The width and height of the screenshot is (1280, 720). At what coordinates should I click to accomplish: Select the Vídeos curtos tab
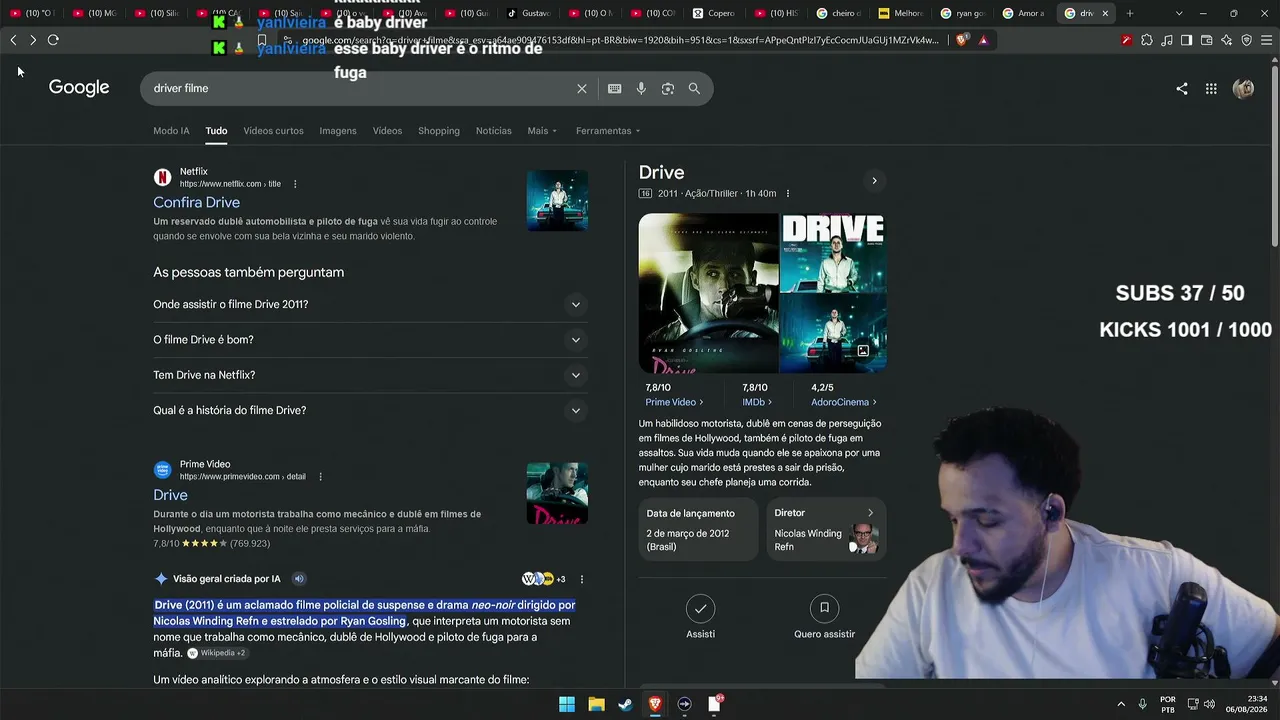pos(273,131)
